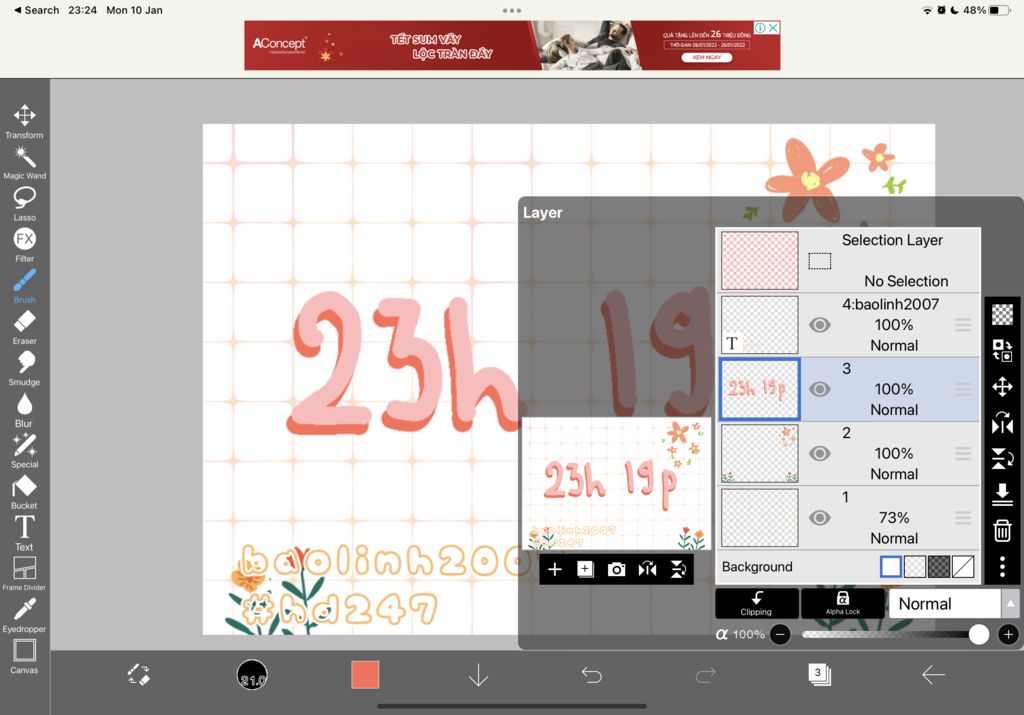1024x715 pixels.
Task: Select the Transform tool
Action: point(24,121)
